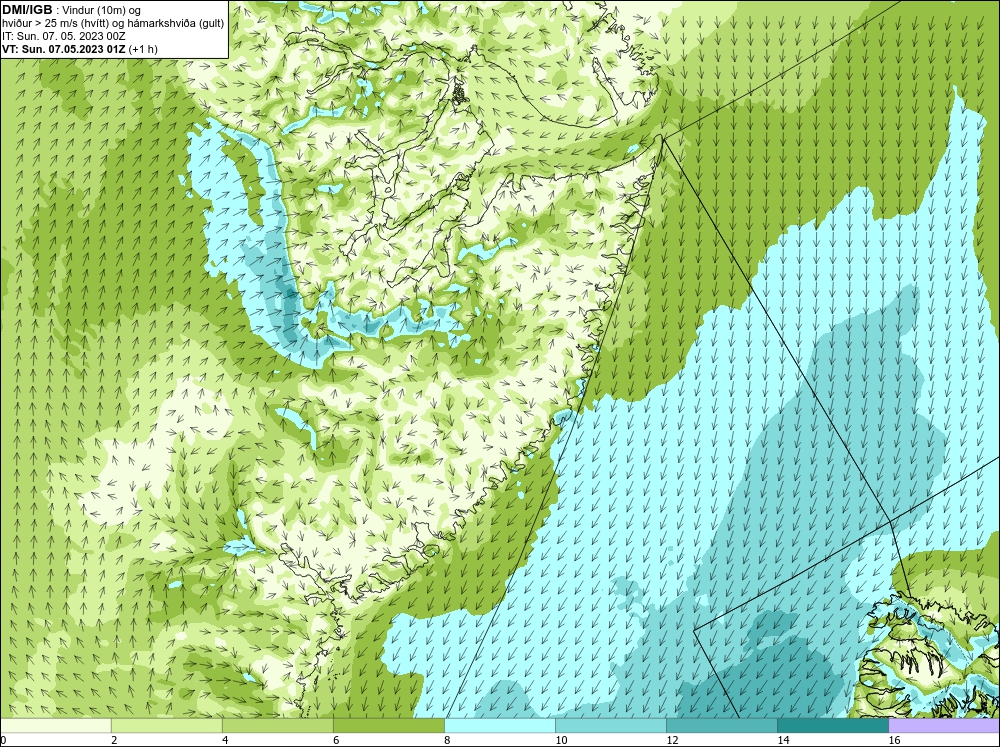
Task: Click the 10–12 m/s turquoise swatch
Action: [611, 725]
